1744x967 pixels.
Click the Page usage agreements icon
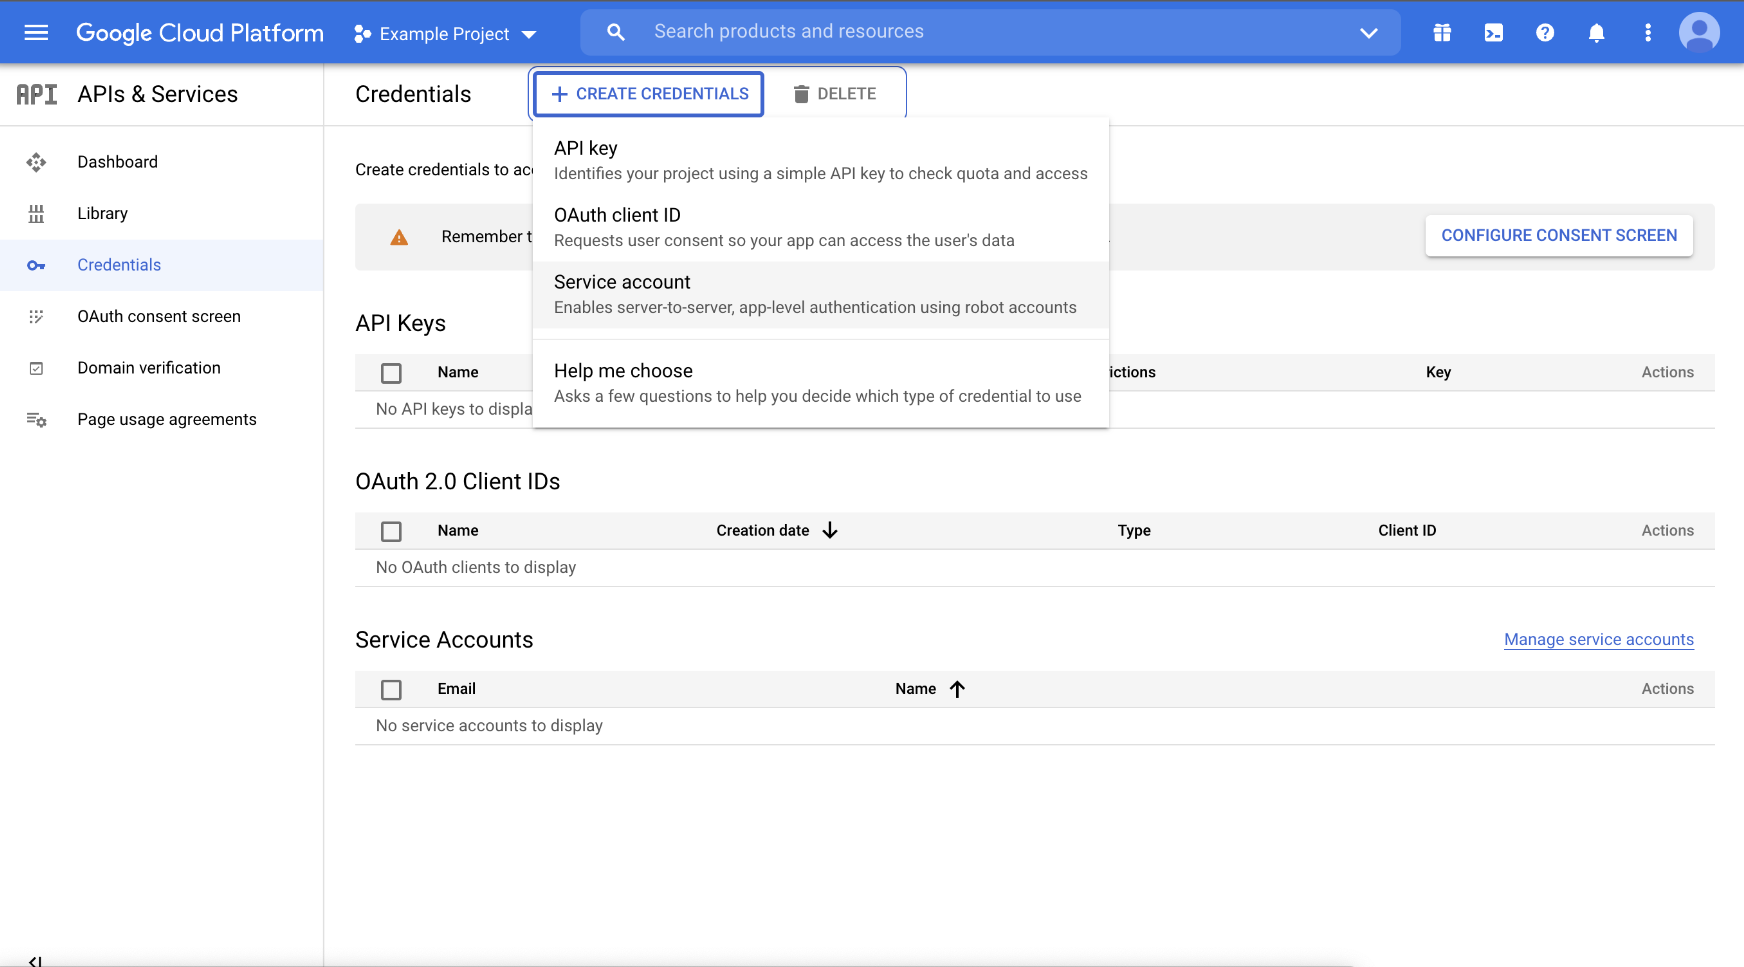(36, 420)
